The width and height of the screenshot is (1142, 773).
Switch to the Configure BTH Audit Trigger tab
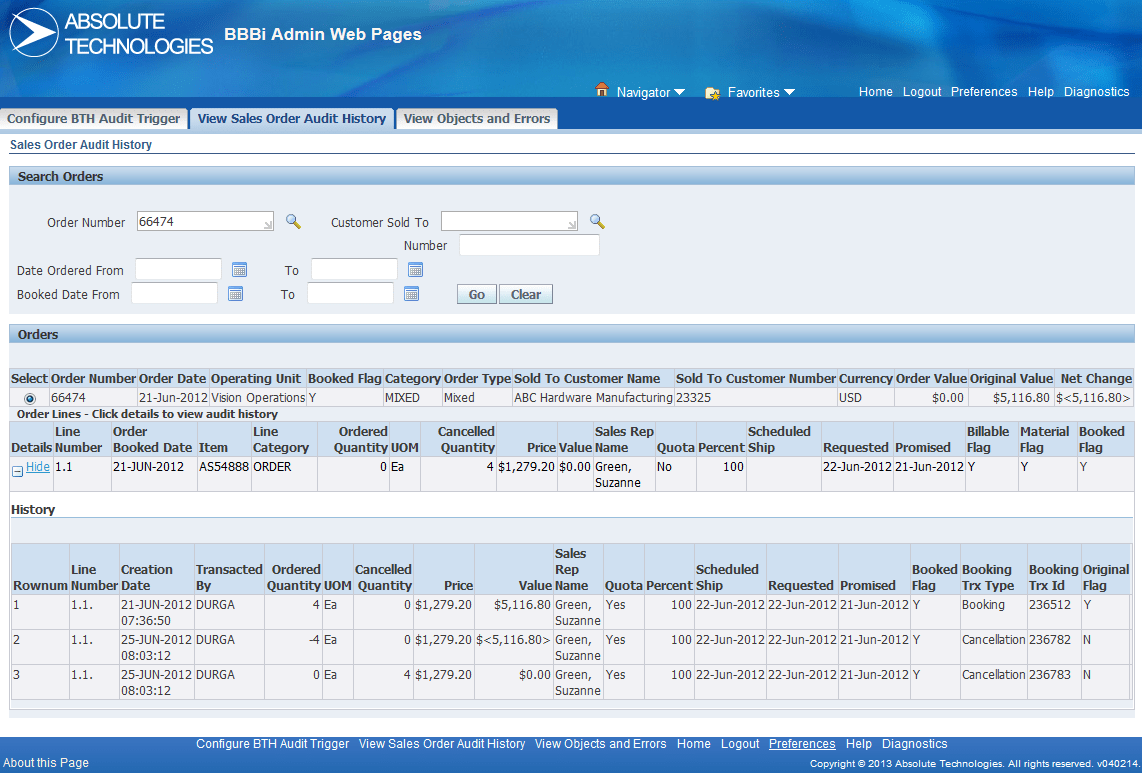pyautogui.click(x=94, y=118)
